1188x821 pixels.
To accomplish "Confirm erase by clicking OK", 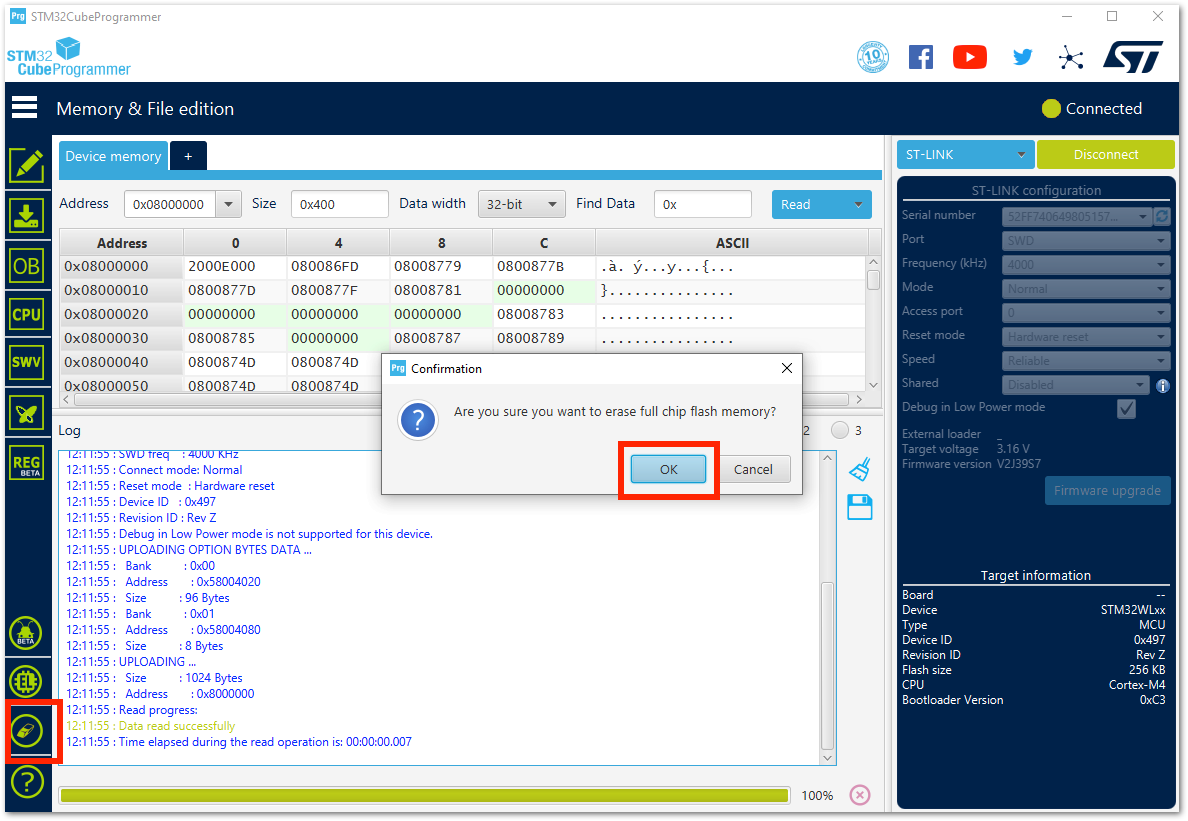I will point(668,470).
